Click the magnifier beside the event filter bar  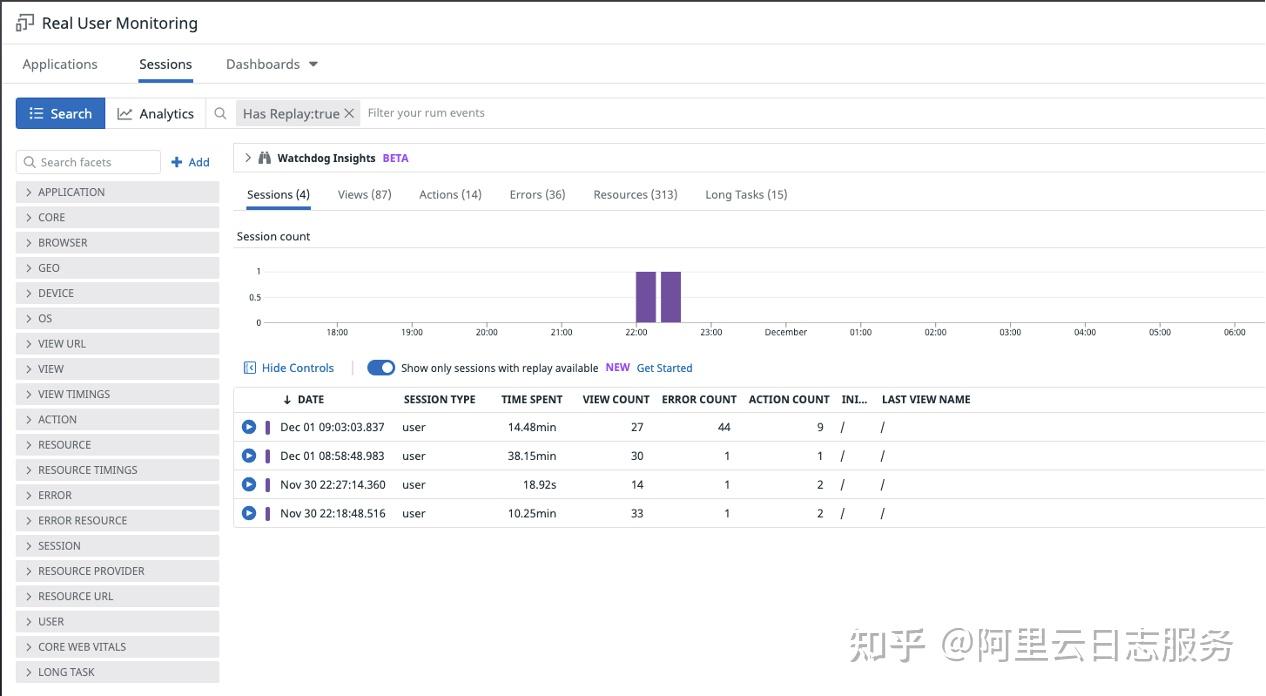click(220, 113)
